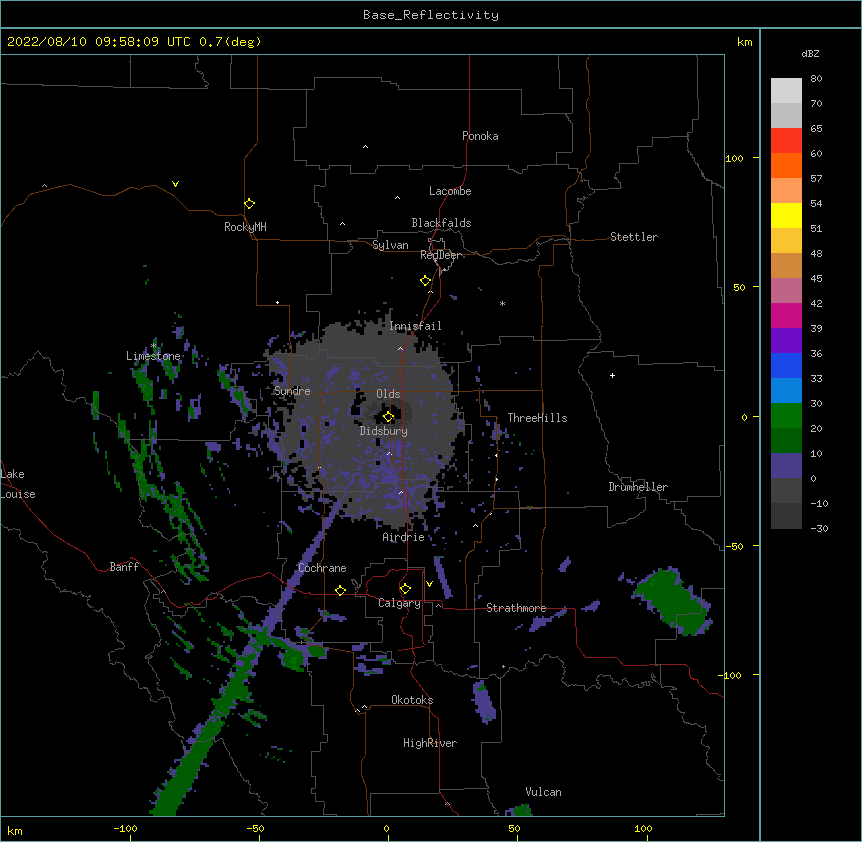Click the Airdrie city label
The height and width of the screenshot is (842, 862).
click(404, 537)
